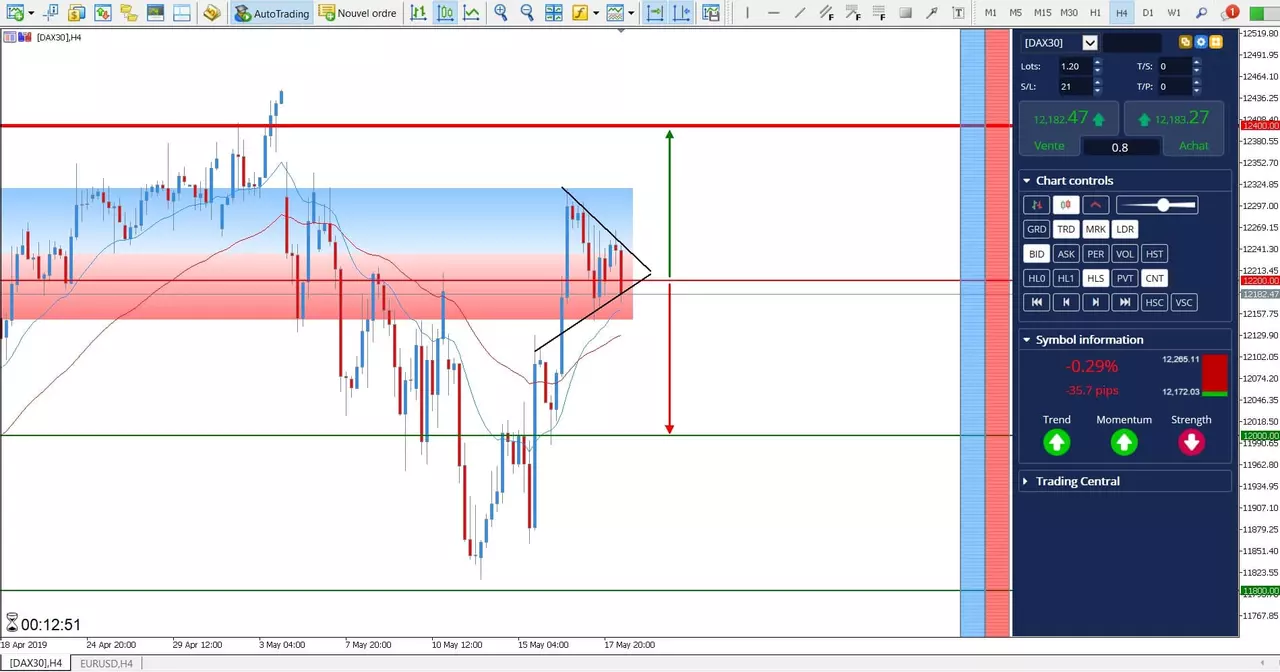Viewport: 1280px width, 672px height.
Task: Jump to chart end playback button
Action: click(x=1125, y=302)
